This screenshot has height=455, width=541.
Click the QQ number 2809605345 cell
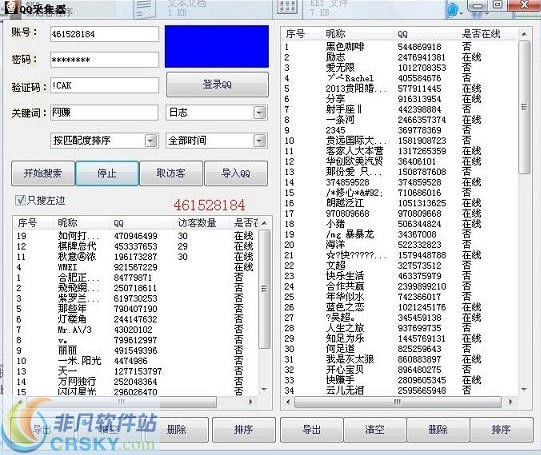pos(422,380)
